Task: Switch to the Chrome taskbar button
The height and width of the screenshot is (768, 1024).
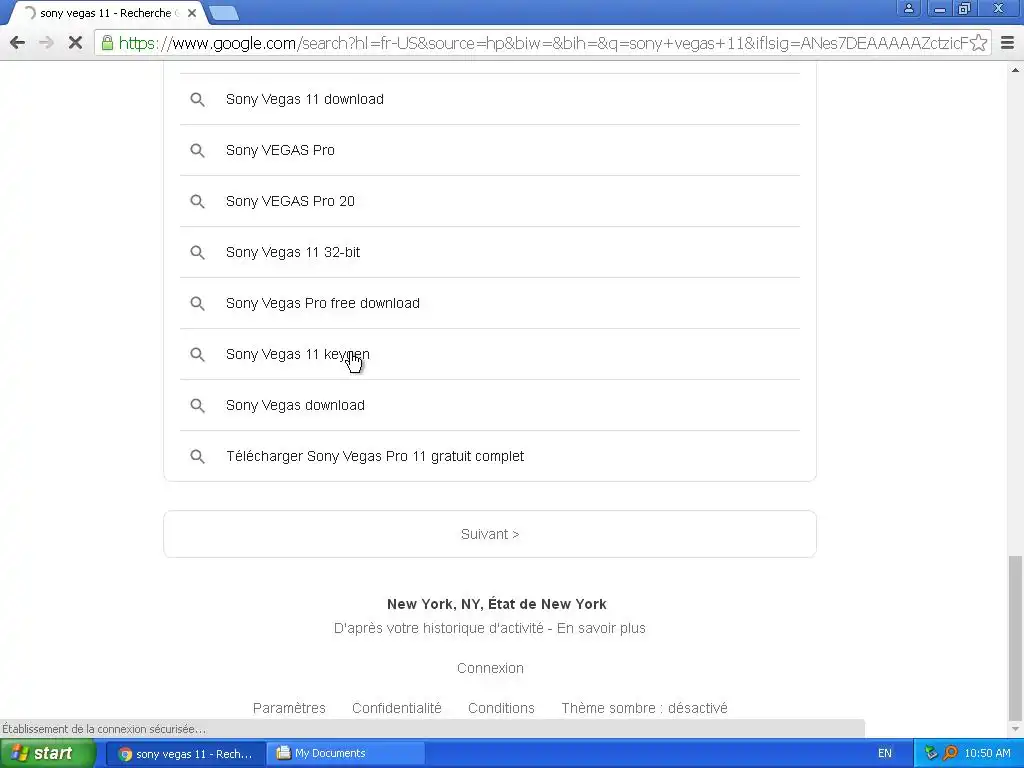Action: [186, 754]
